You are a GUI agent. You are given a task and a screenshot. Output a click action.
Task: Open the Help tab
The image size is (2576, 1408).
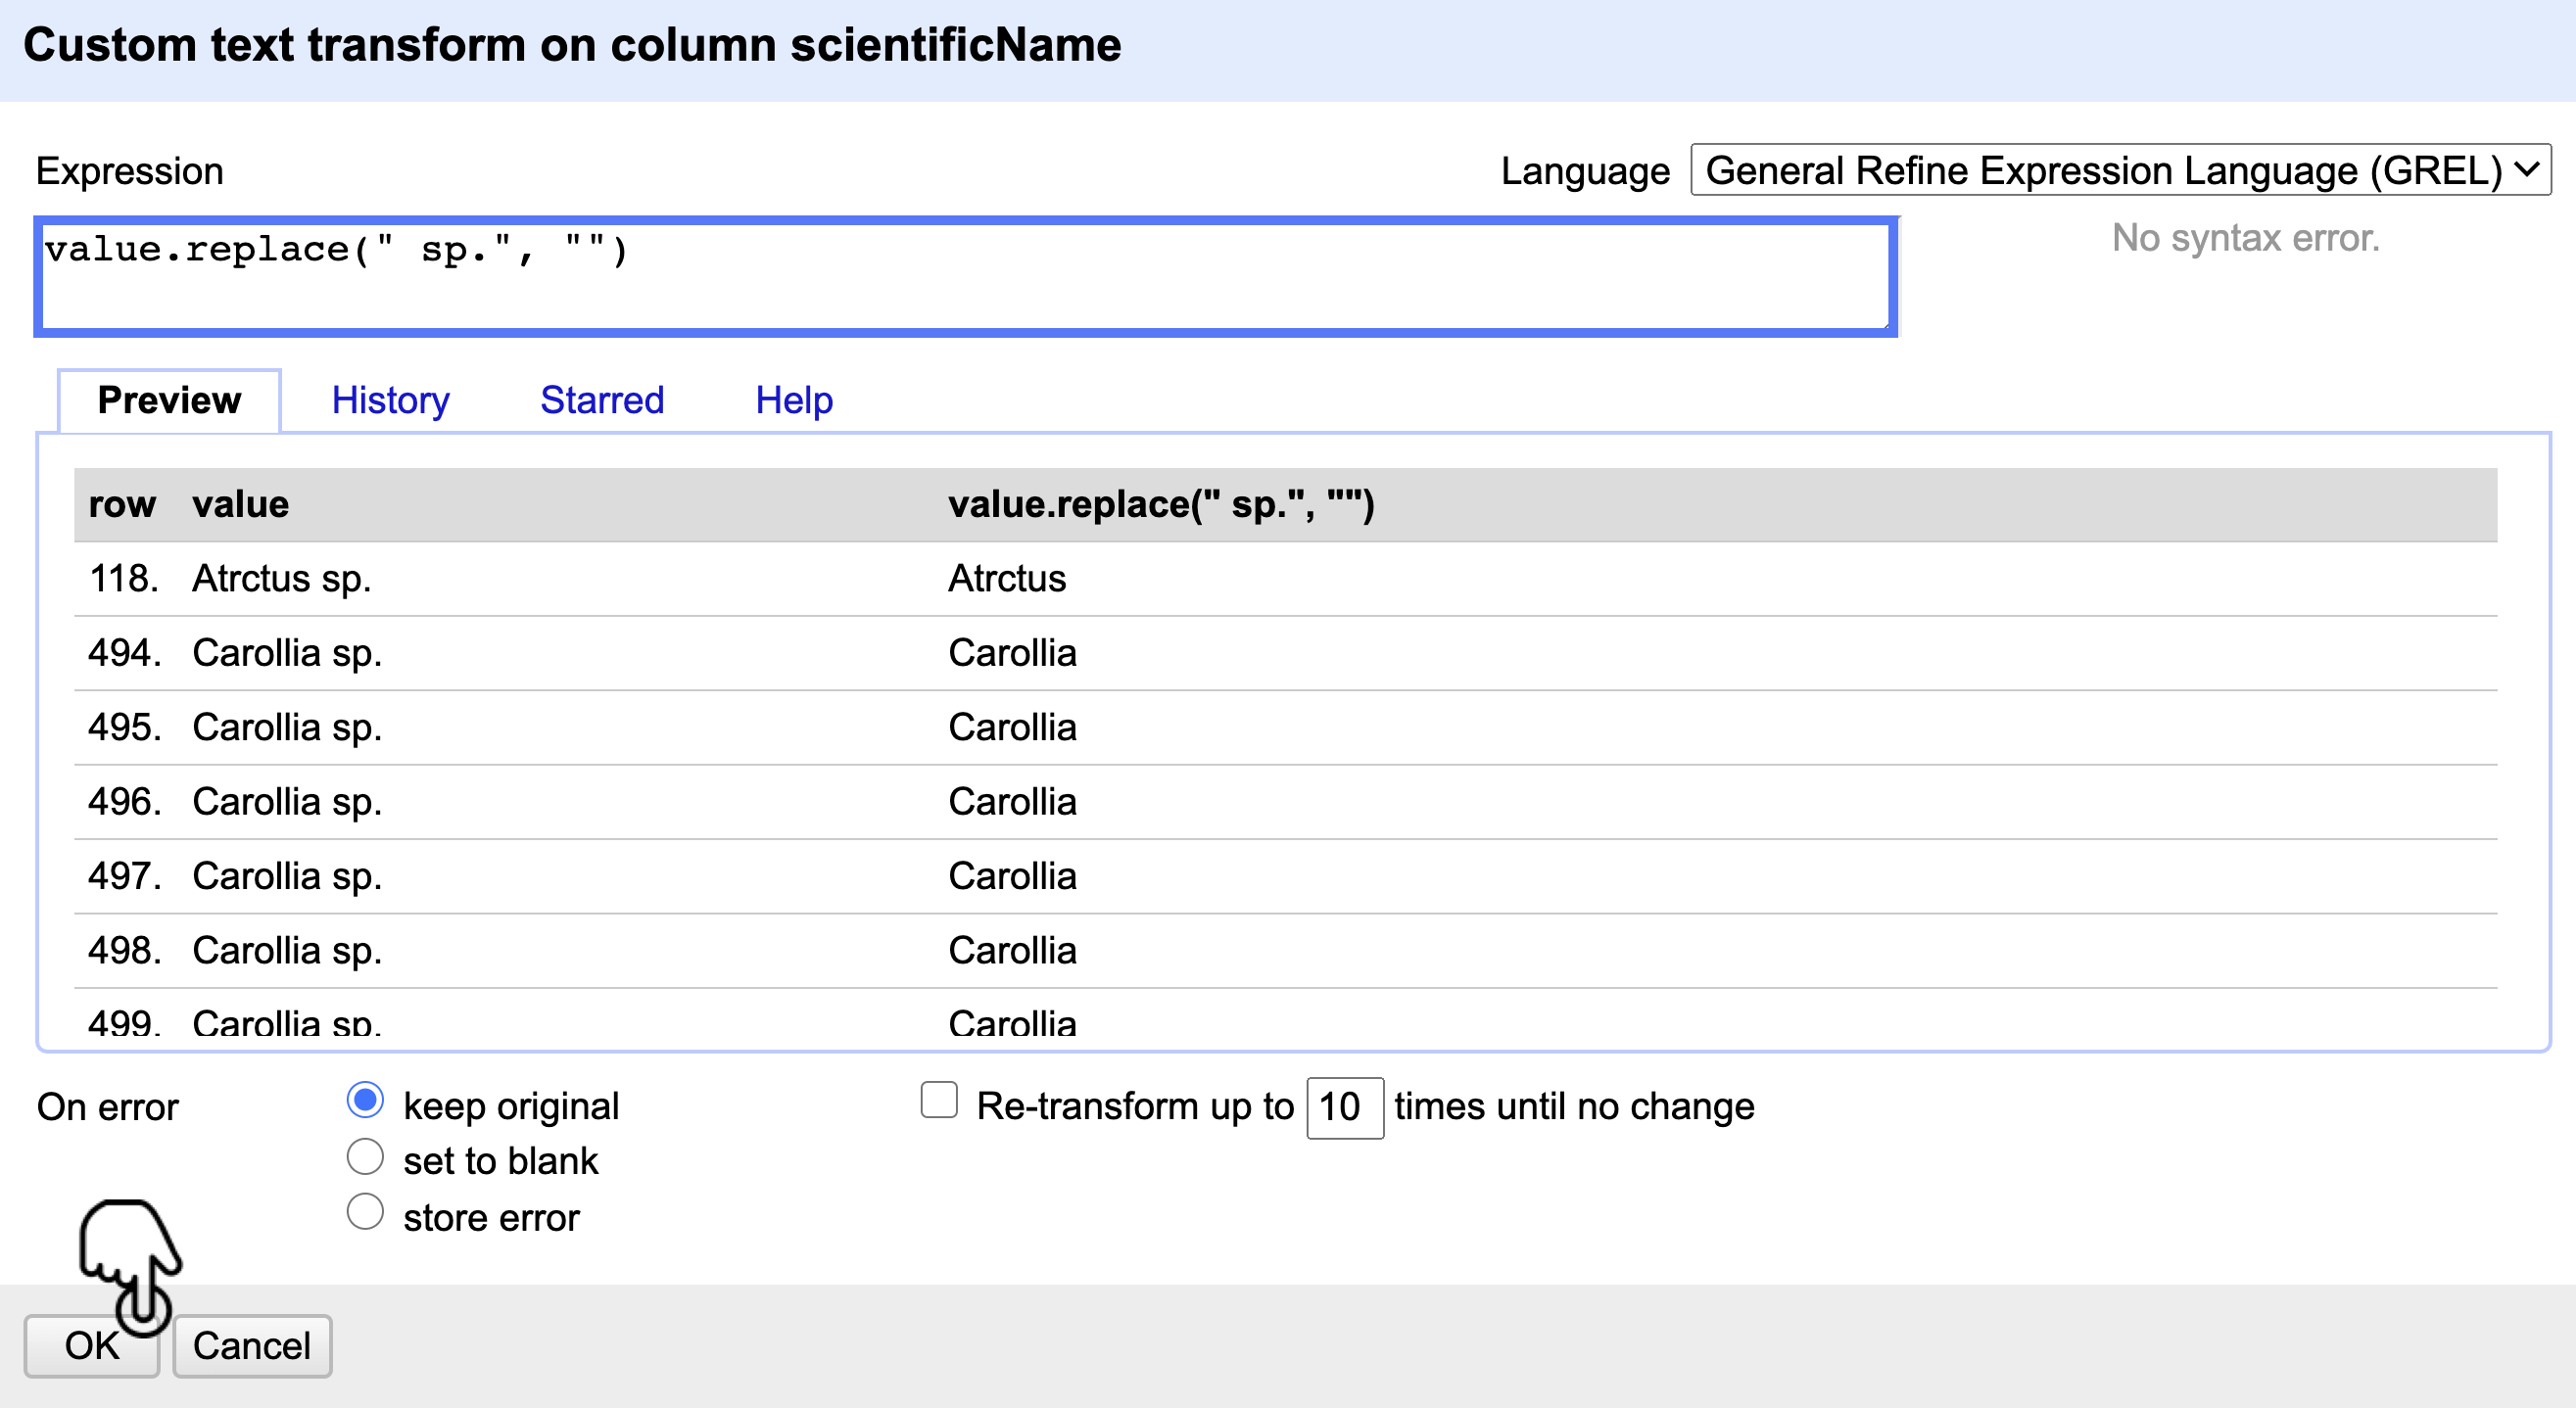pyautogui.click(x=794, y=401)
